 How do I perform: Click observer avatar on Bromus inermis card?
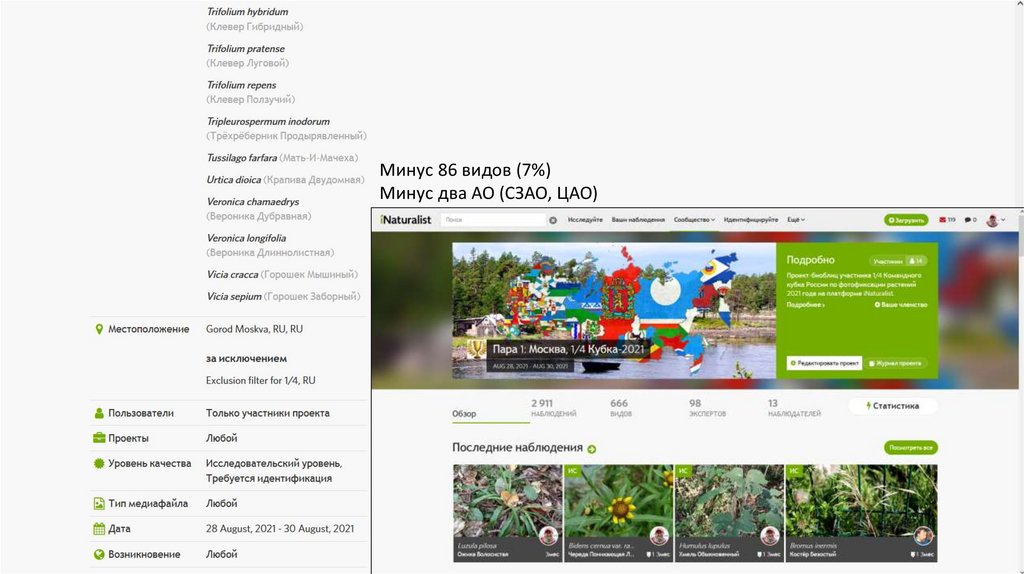pos(923,535)
